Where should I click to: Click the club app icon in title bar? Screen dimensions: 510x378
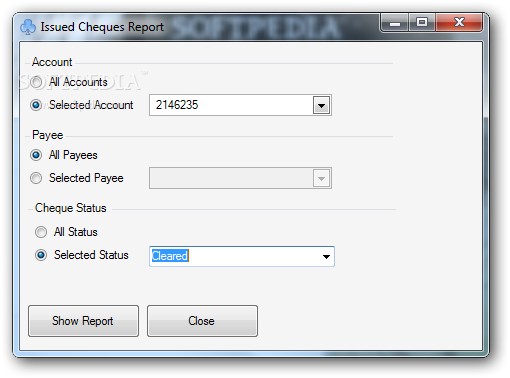coord(28,27)
